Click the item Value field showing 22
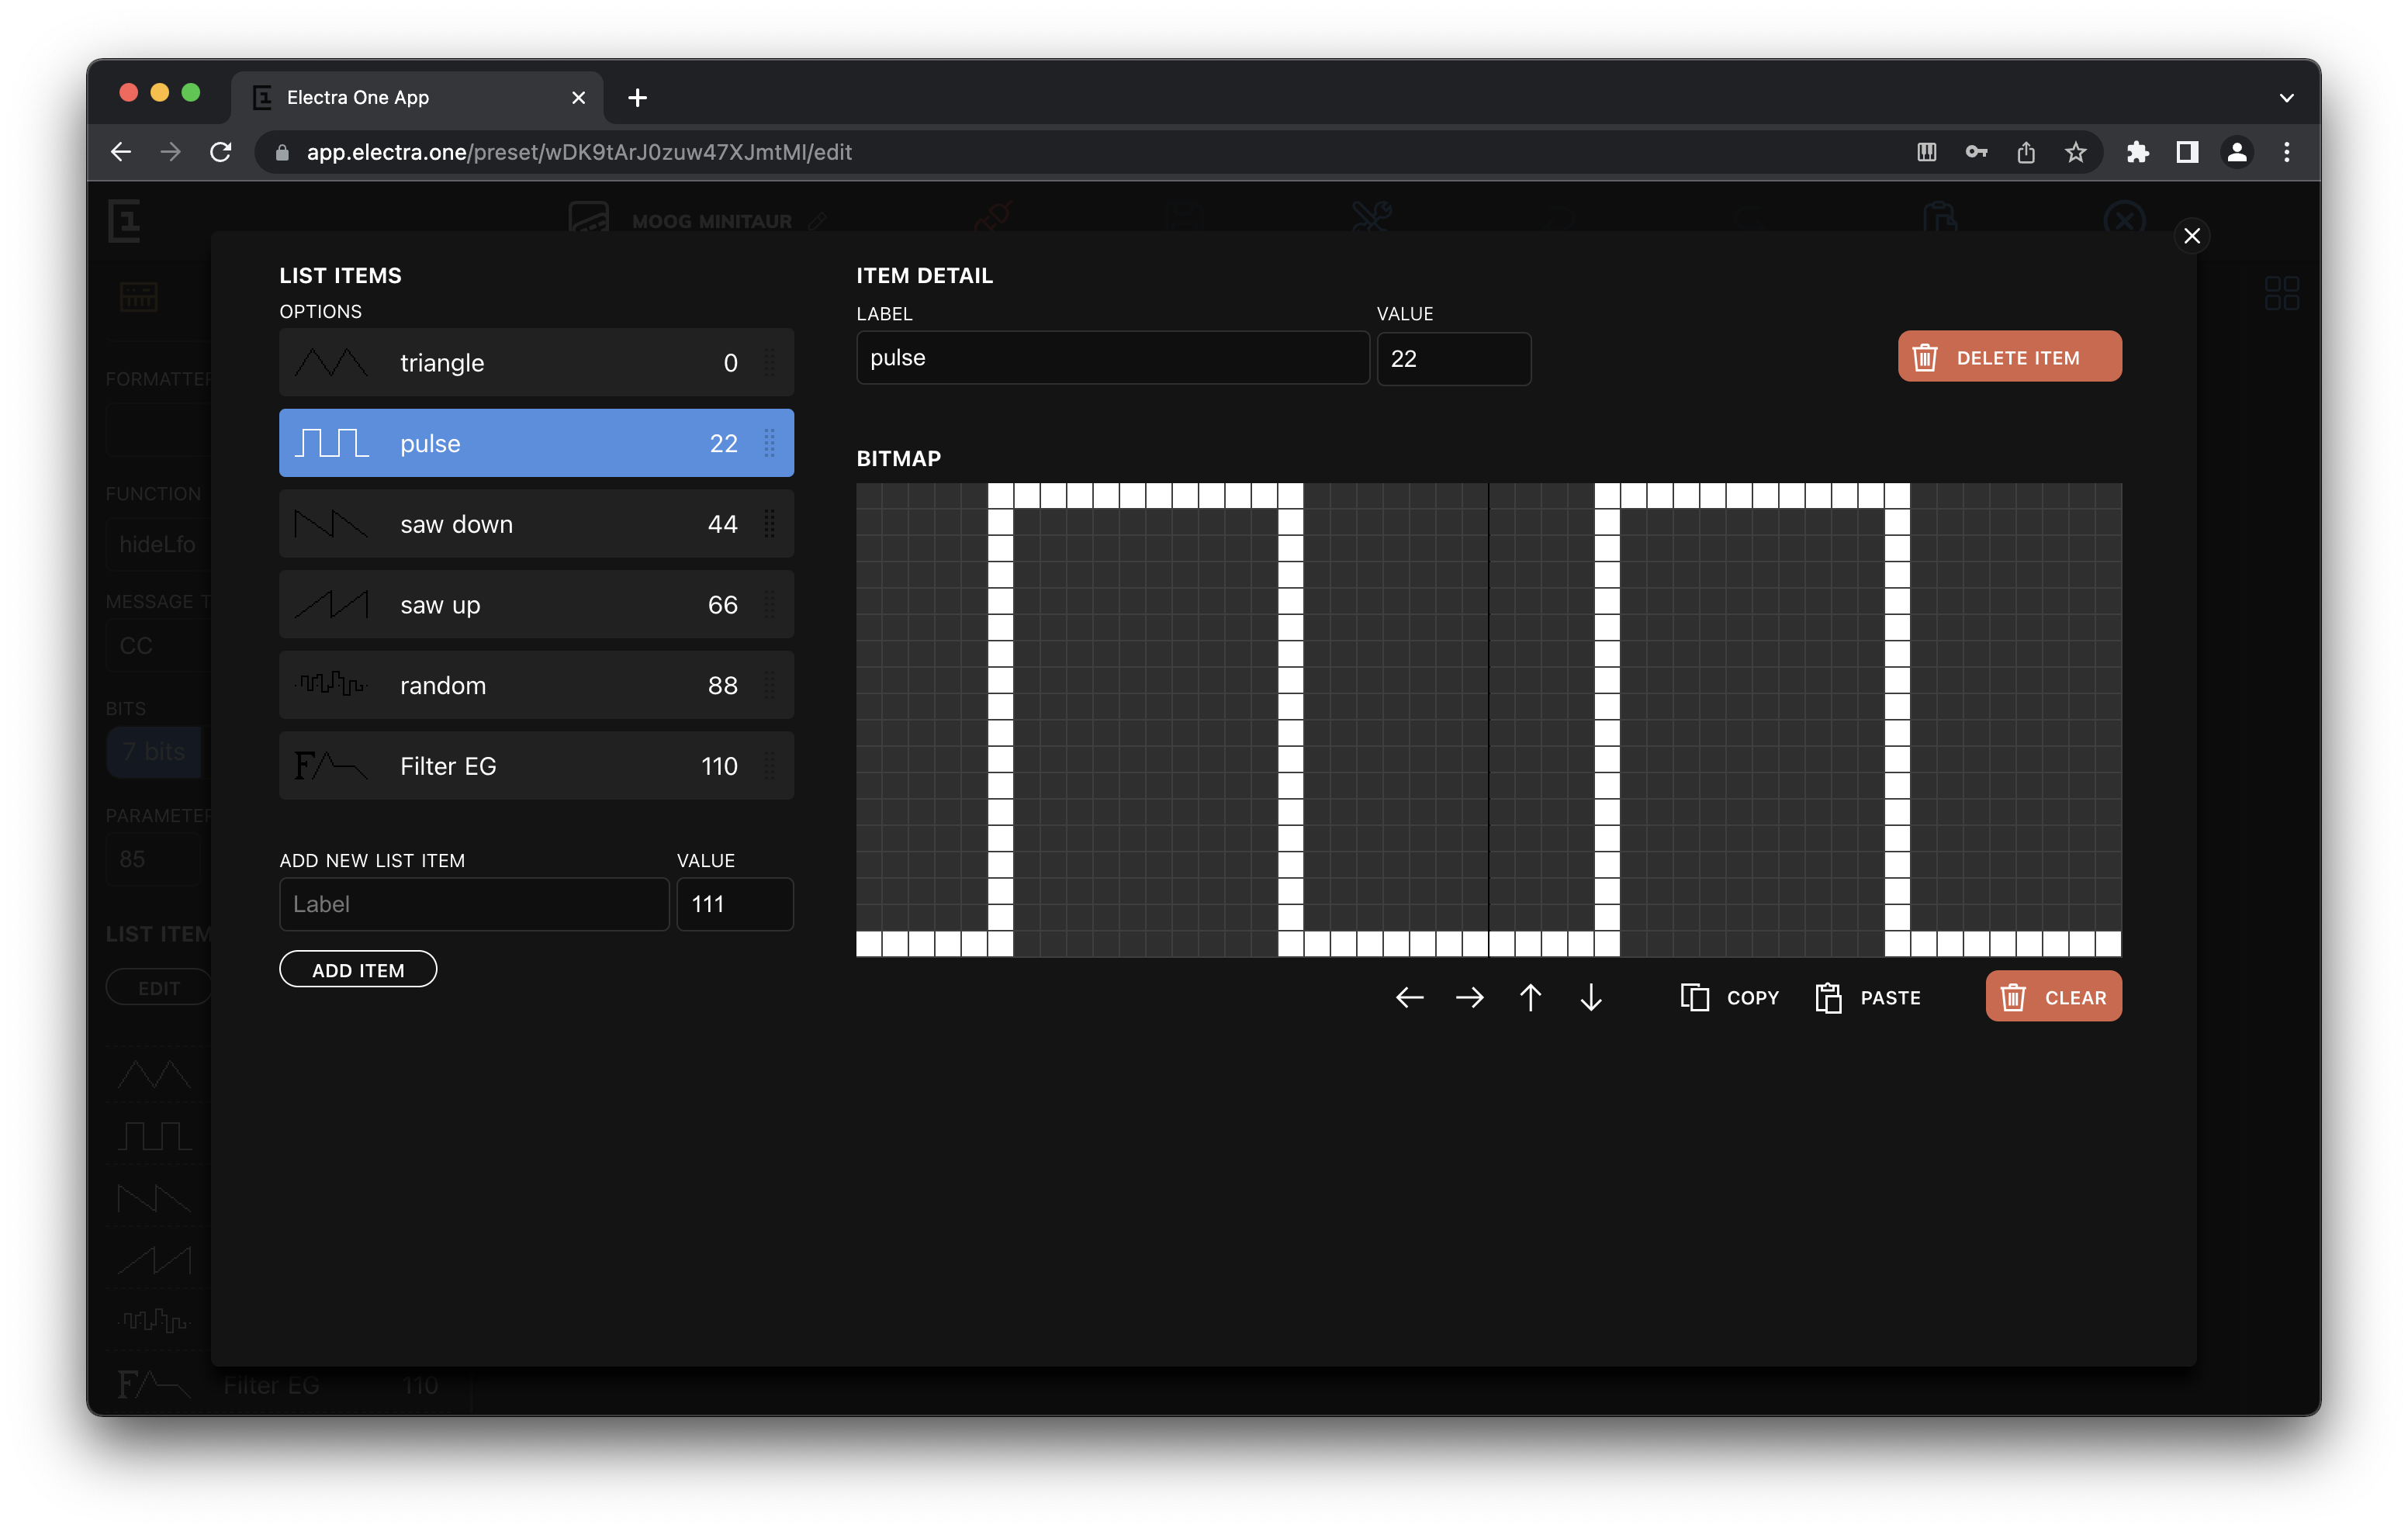This screenshot has height=1531, width=2408. (x=1453, y=359)
